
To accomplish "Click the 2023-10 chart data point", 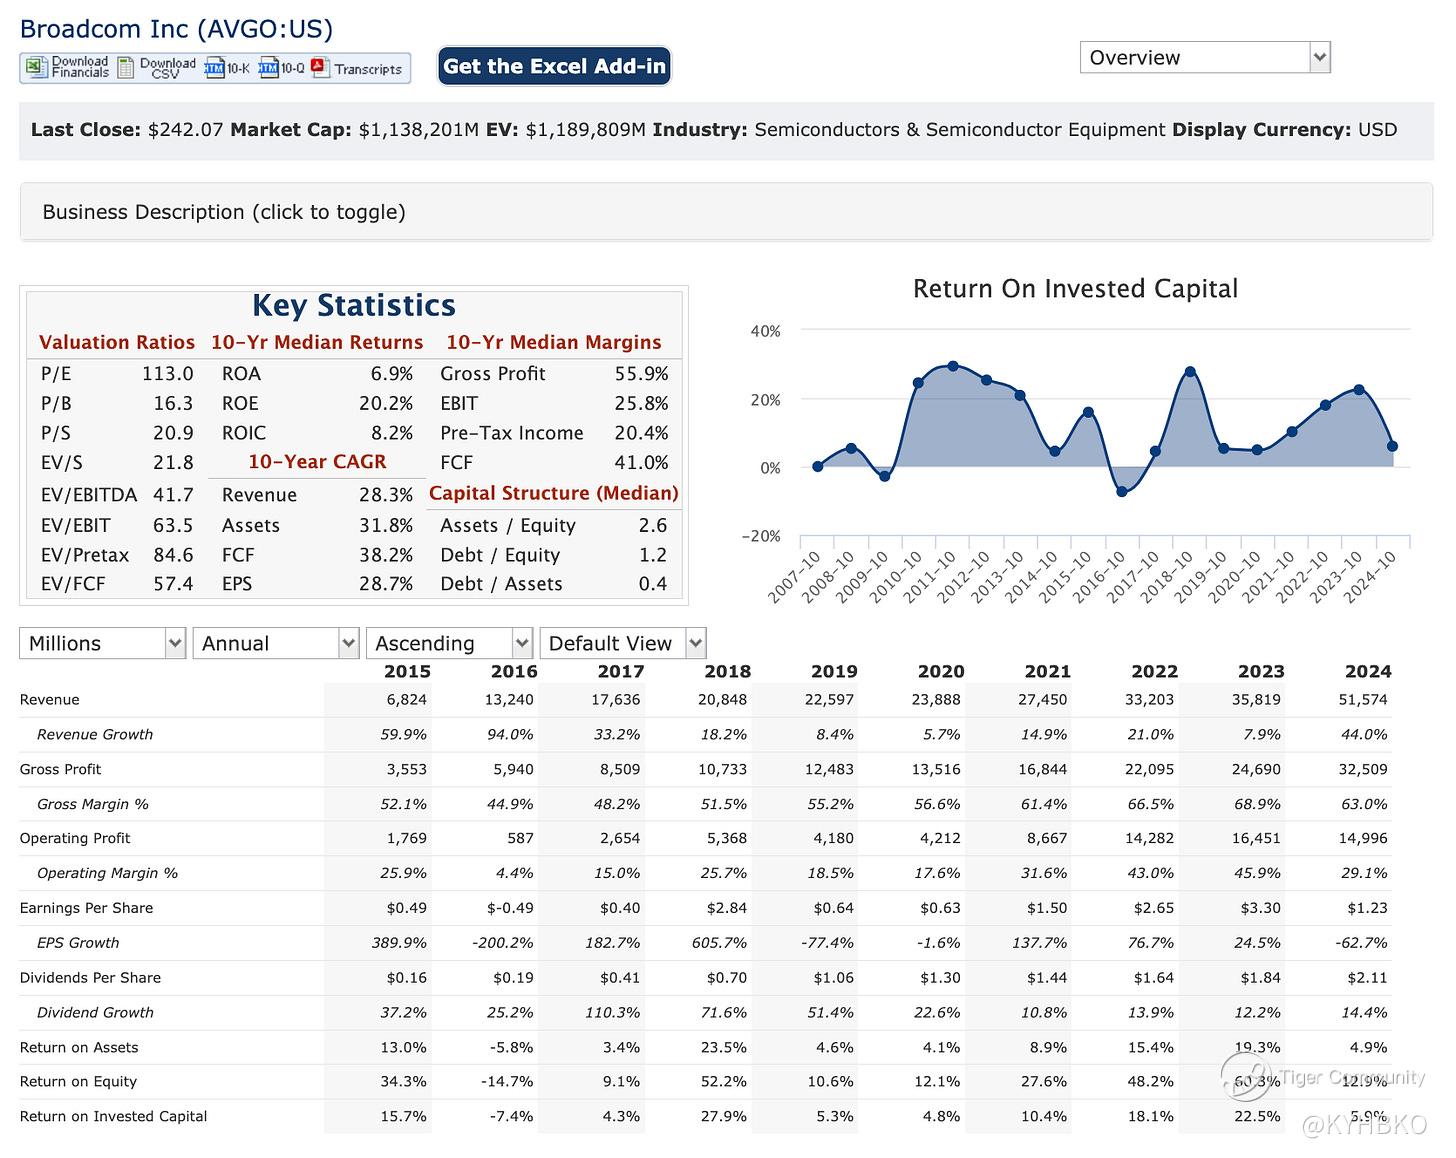I will (x=1359, y=390).
